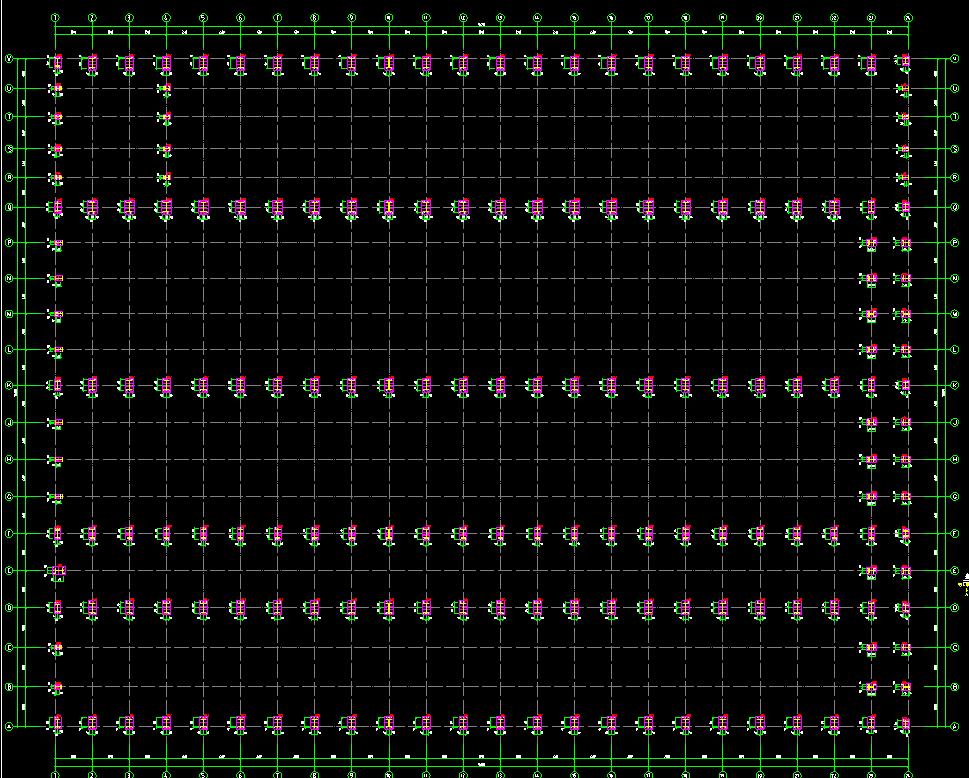This screenshot has height=778, width=969.
Task: Click grid bubble V on left side
Action: pyautogui.click(x=9, y=59)
